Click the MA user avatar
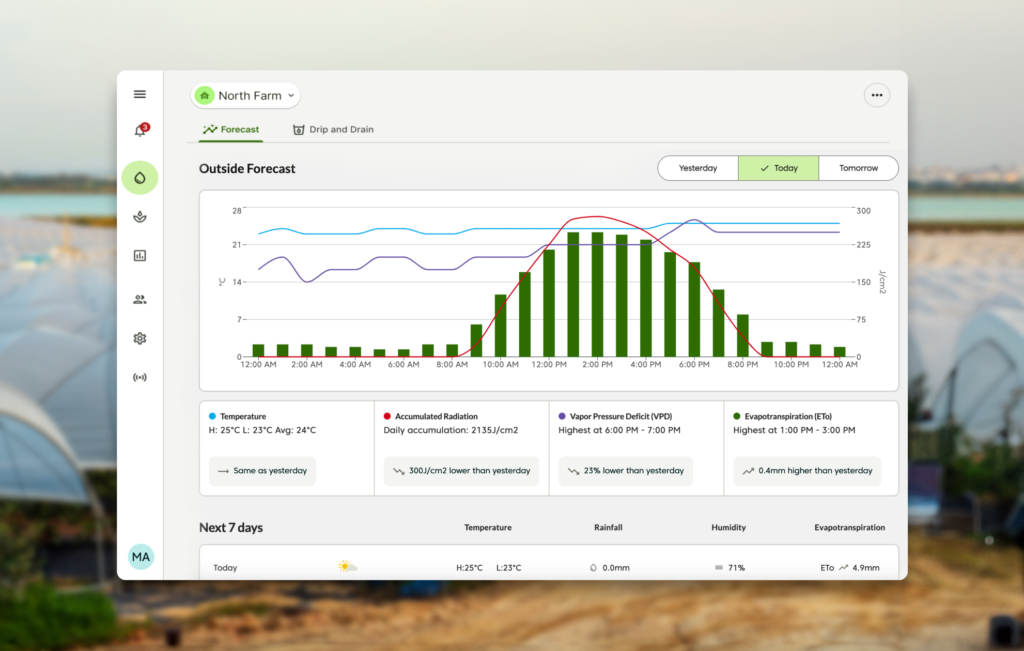 coord(141,556)
